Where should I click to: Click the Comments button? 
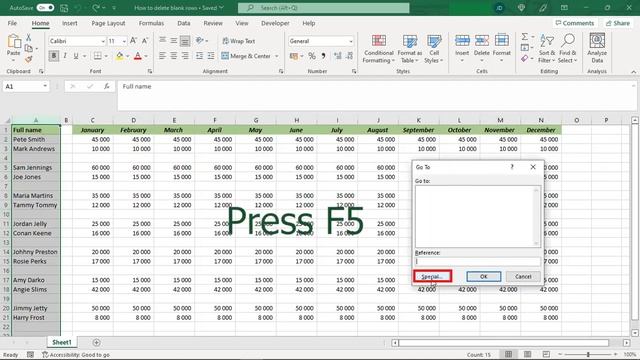coord(575,23)
